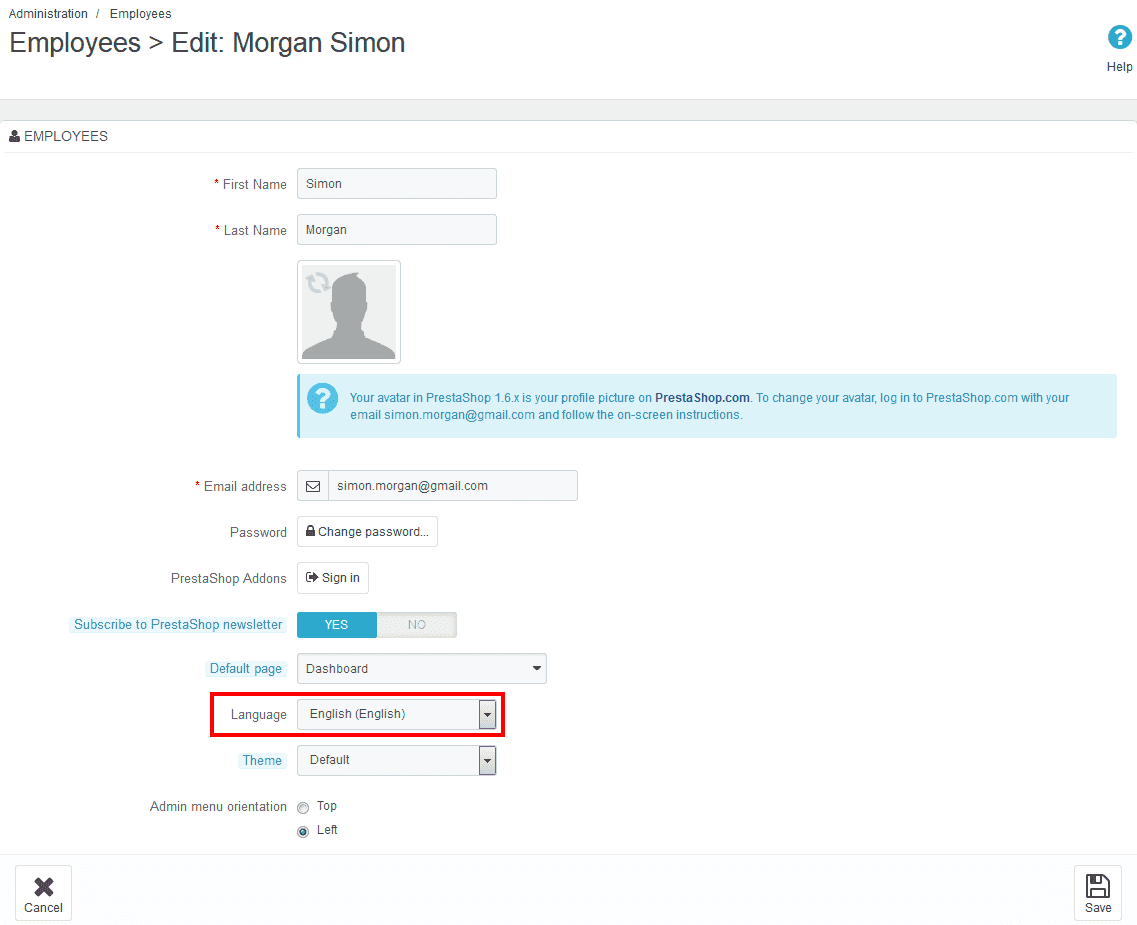Click the employees person icon in panel header

click(x=14, y=136)
